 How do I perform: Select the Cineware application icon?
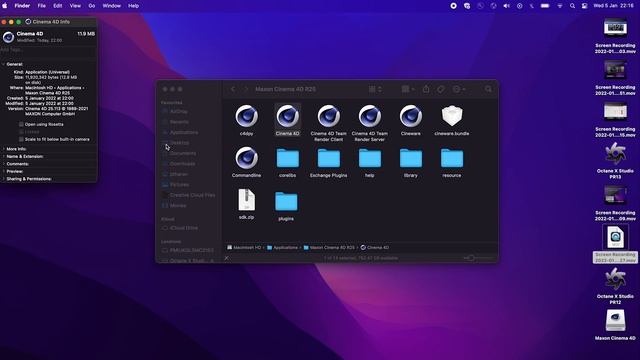[x=411, y=116]
